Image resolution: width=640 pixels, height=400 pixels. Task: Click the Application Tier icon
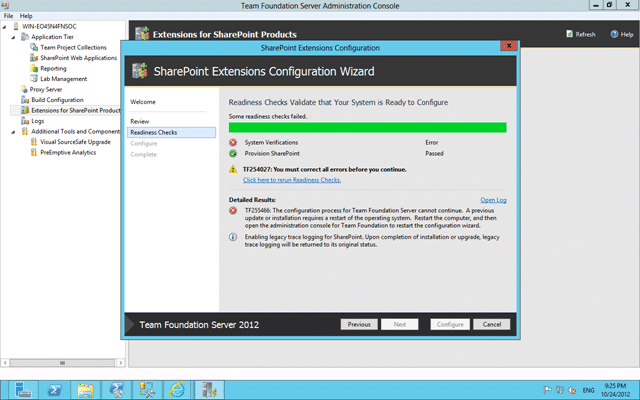25,37
